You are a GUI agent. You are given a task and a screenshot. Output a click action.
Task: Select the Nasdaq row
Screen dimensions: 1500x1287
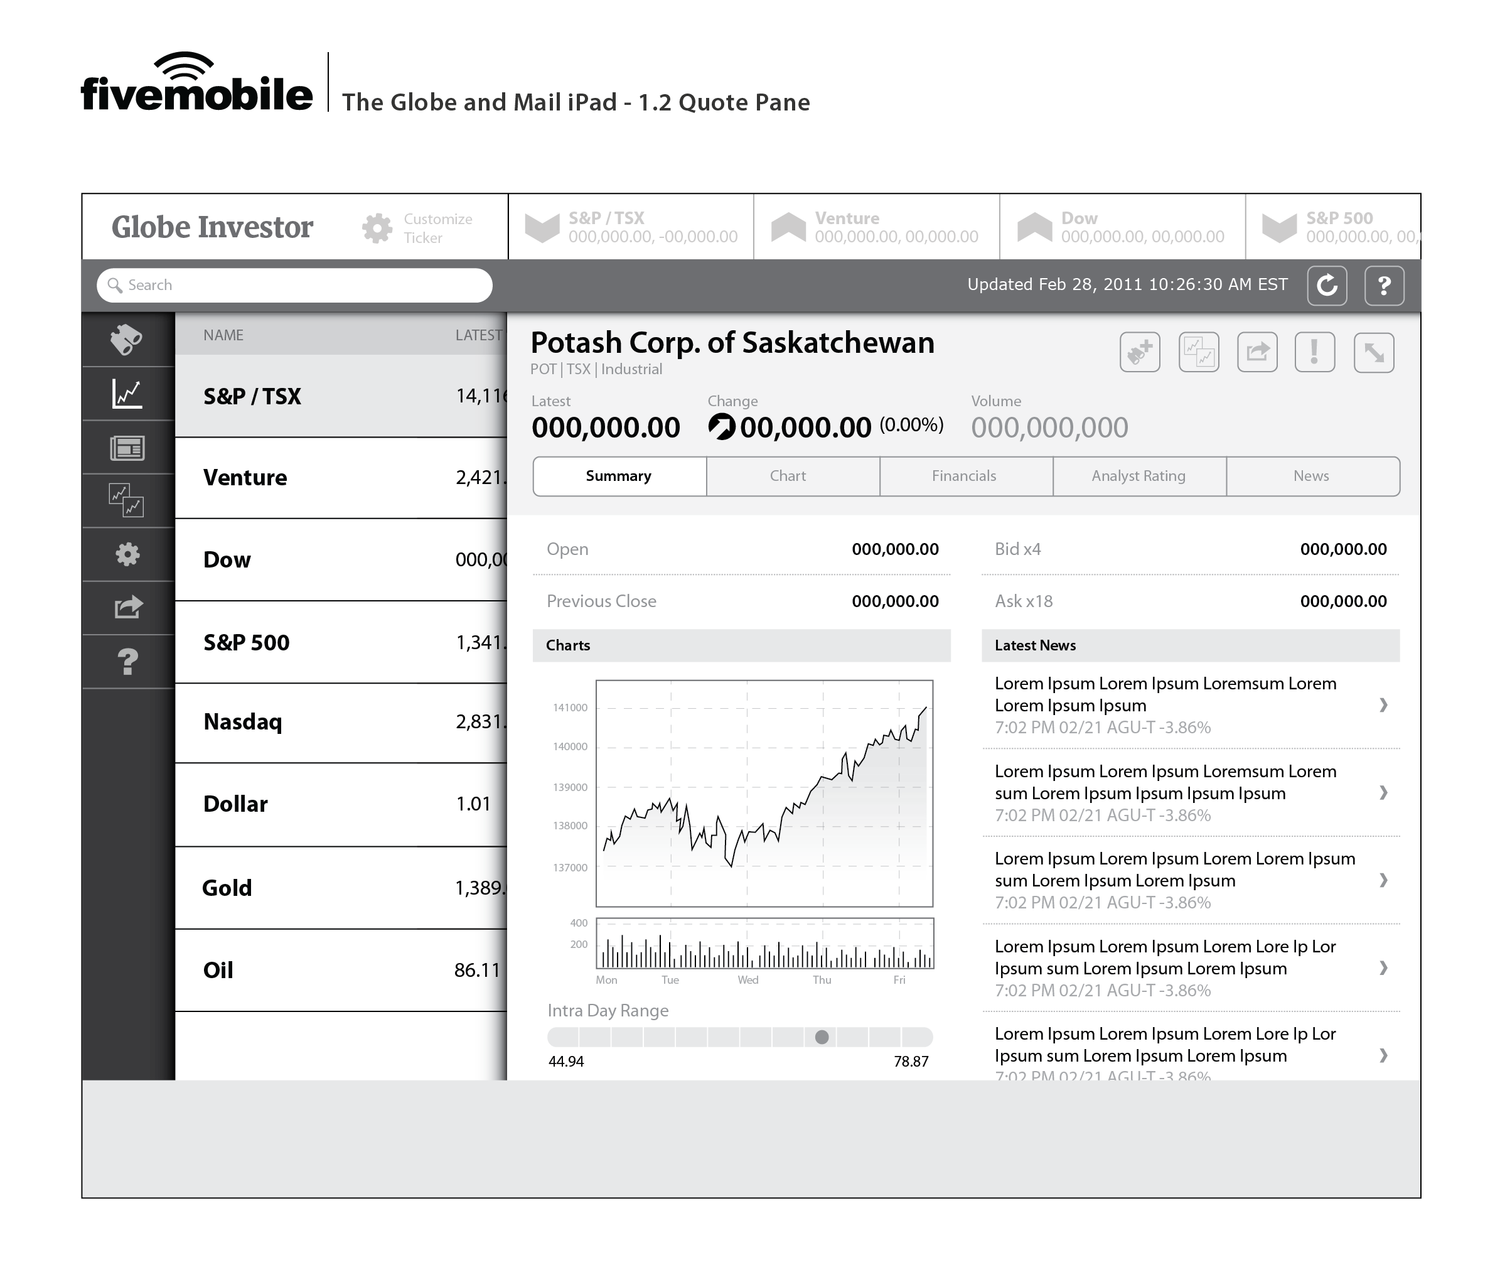(341, 723)
